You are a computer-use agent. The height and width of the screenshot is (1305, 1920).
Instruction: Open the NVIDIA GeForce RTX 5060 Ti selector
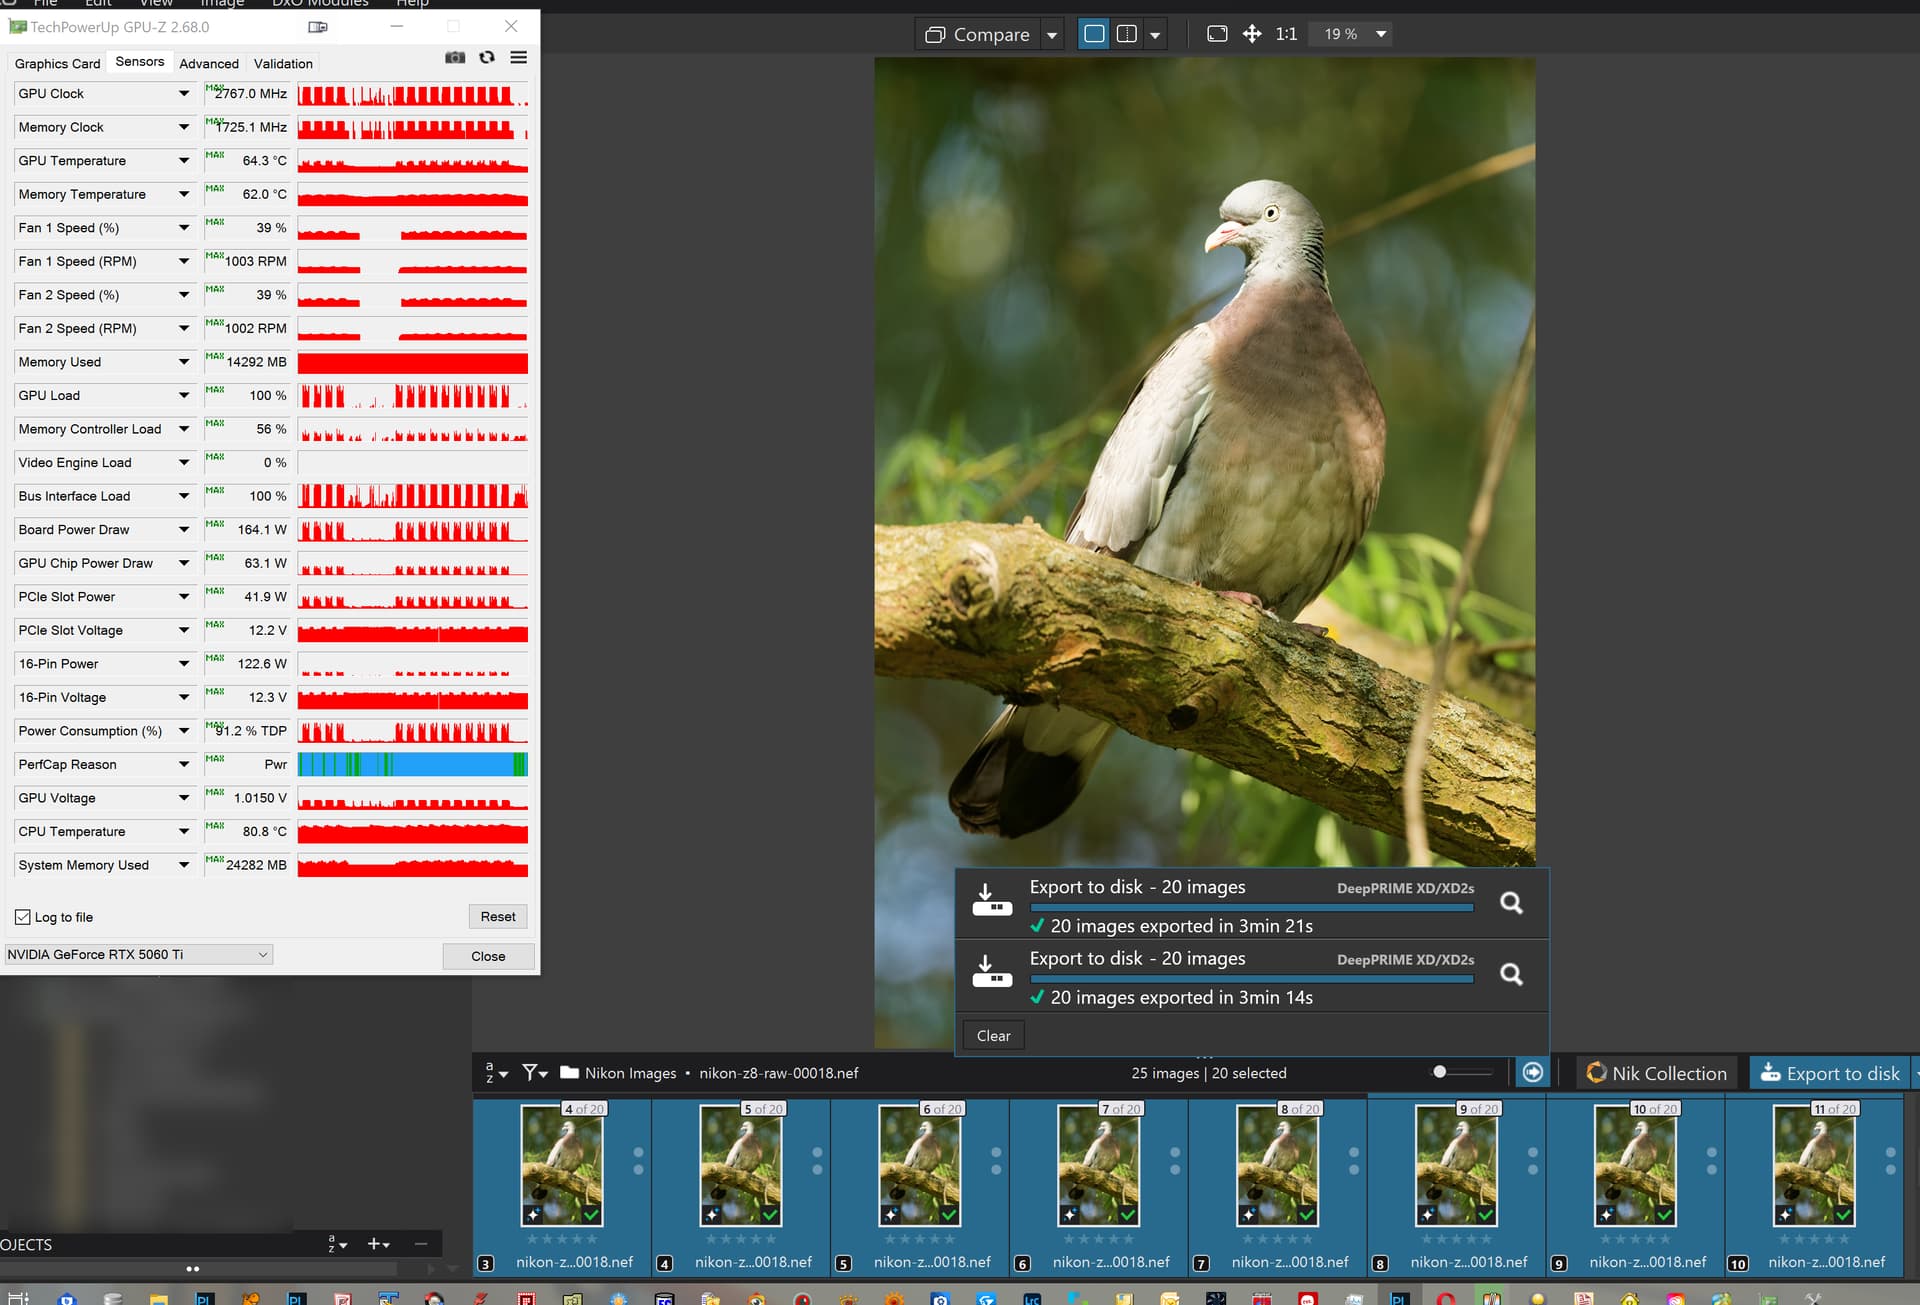(x=138, y=955)
